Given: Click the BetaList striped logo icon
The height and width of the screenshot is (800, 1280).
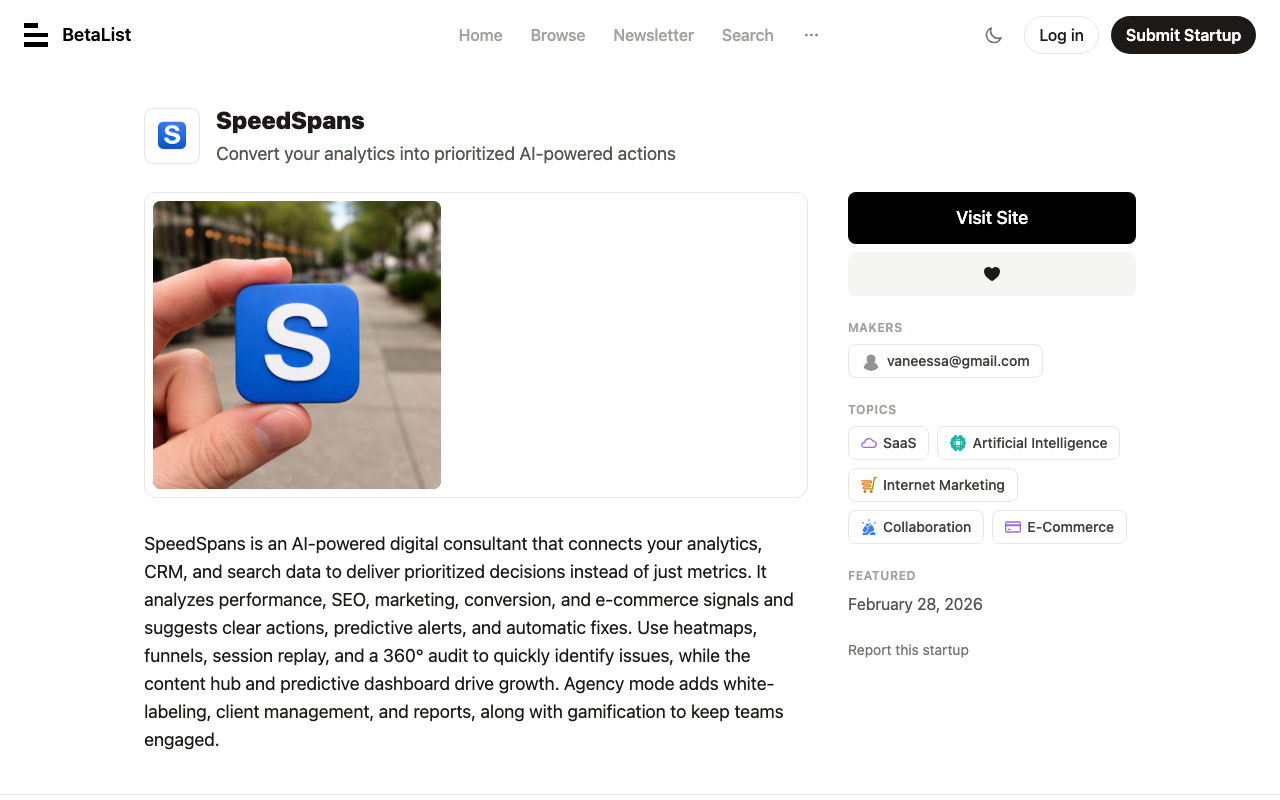Looking at the screenshot, I should tap(36, 35).
